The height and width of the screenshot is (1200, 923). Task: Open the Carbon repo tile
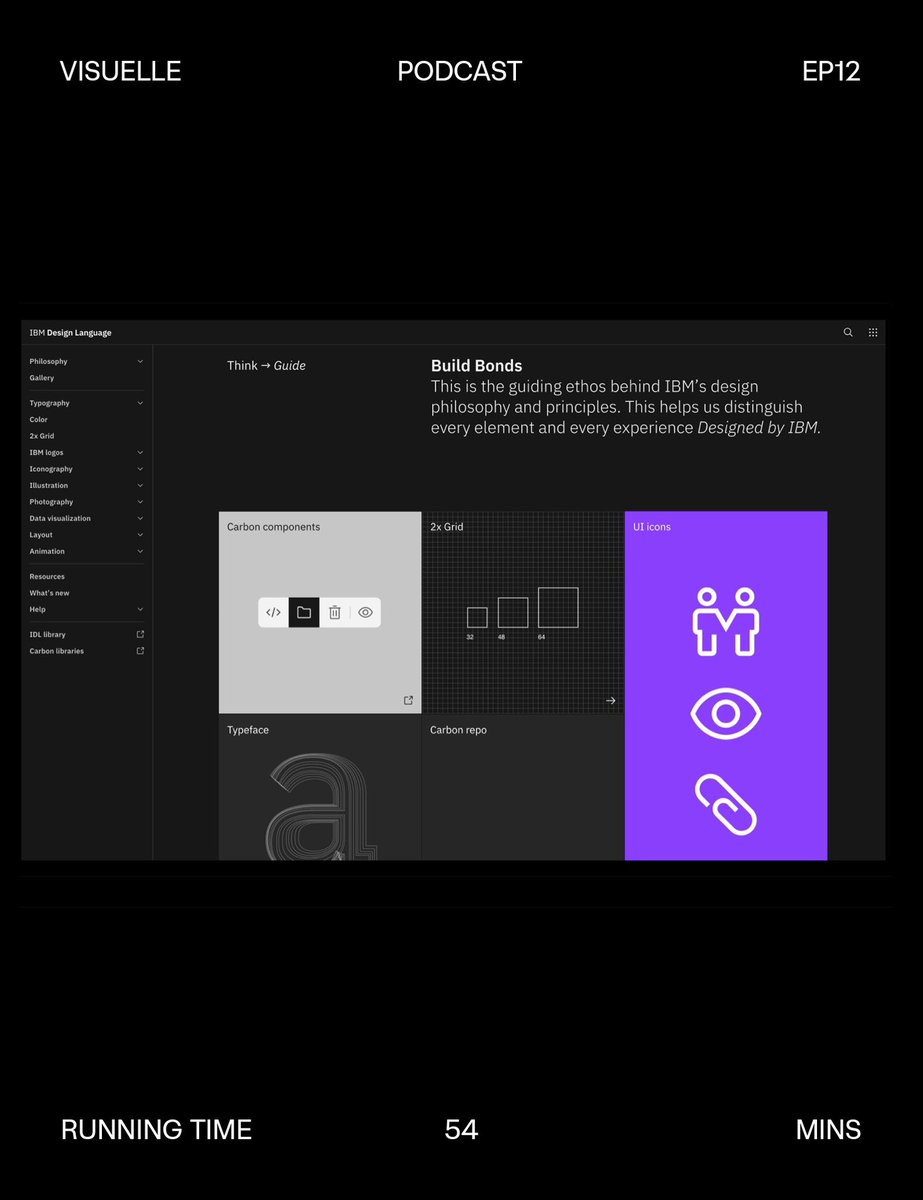pos(523,788)
